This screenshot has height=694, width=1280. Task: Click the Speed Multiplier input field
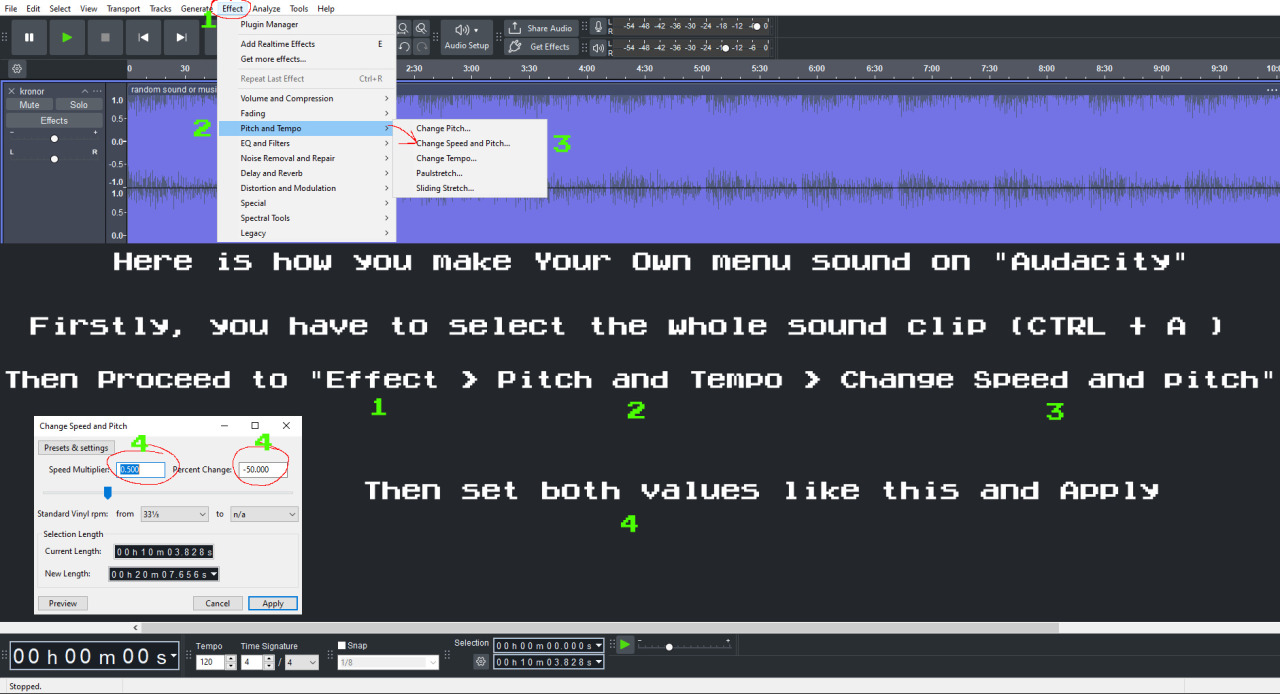point(141,469)
